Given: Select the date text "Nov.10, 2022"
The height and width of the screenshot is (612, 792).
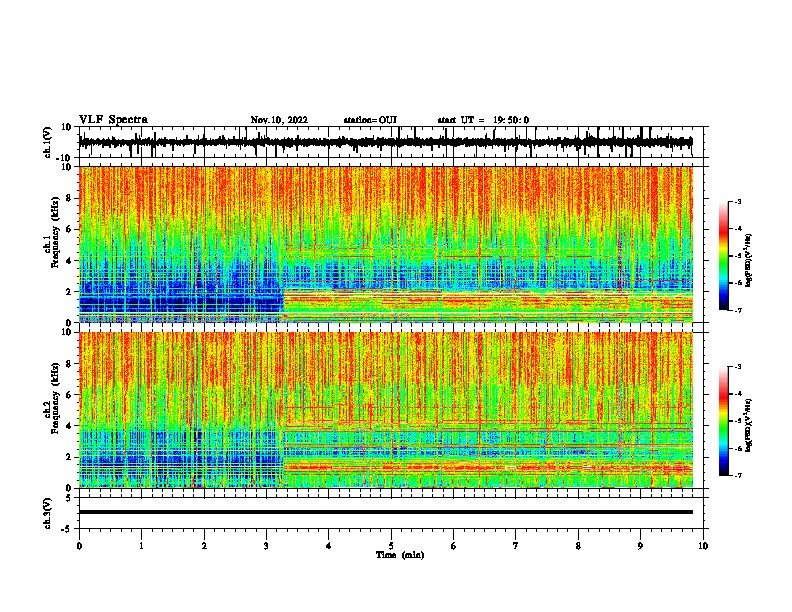Looking at the screenshot, I should [x=279, y=120].
